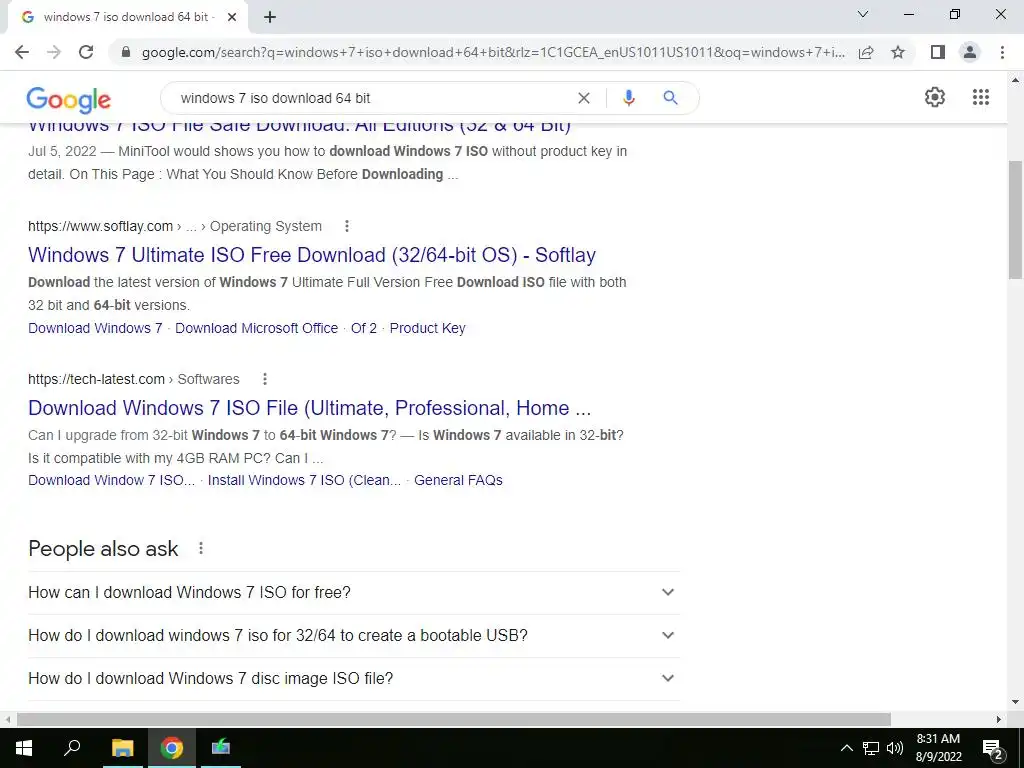Open the notification center
Screen dimensions: 1024x768
[x=993, y=749]
